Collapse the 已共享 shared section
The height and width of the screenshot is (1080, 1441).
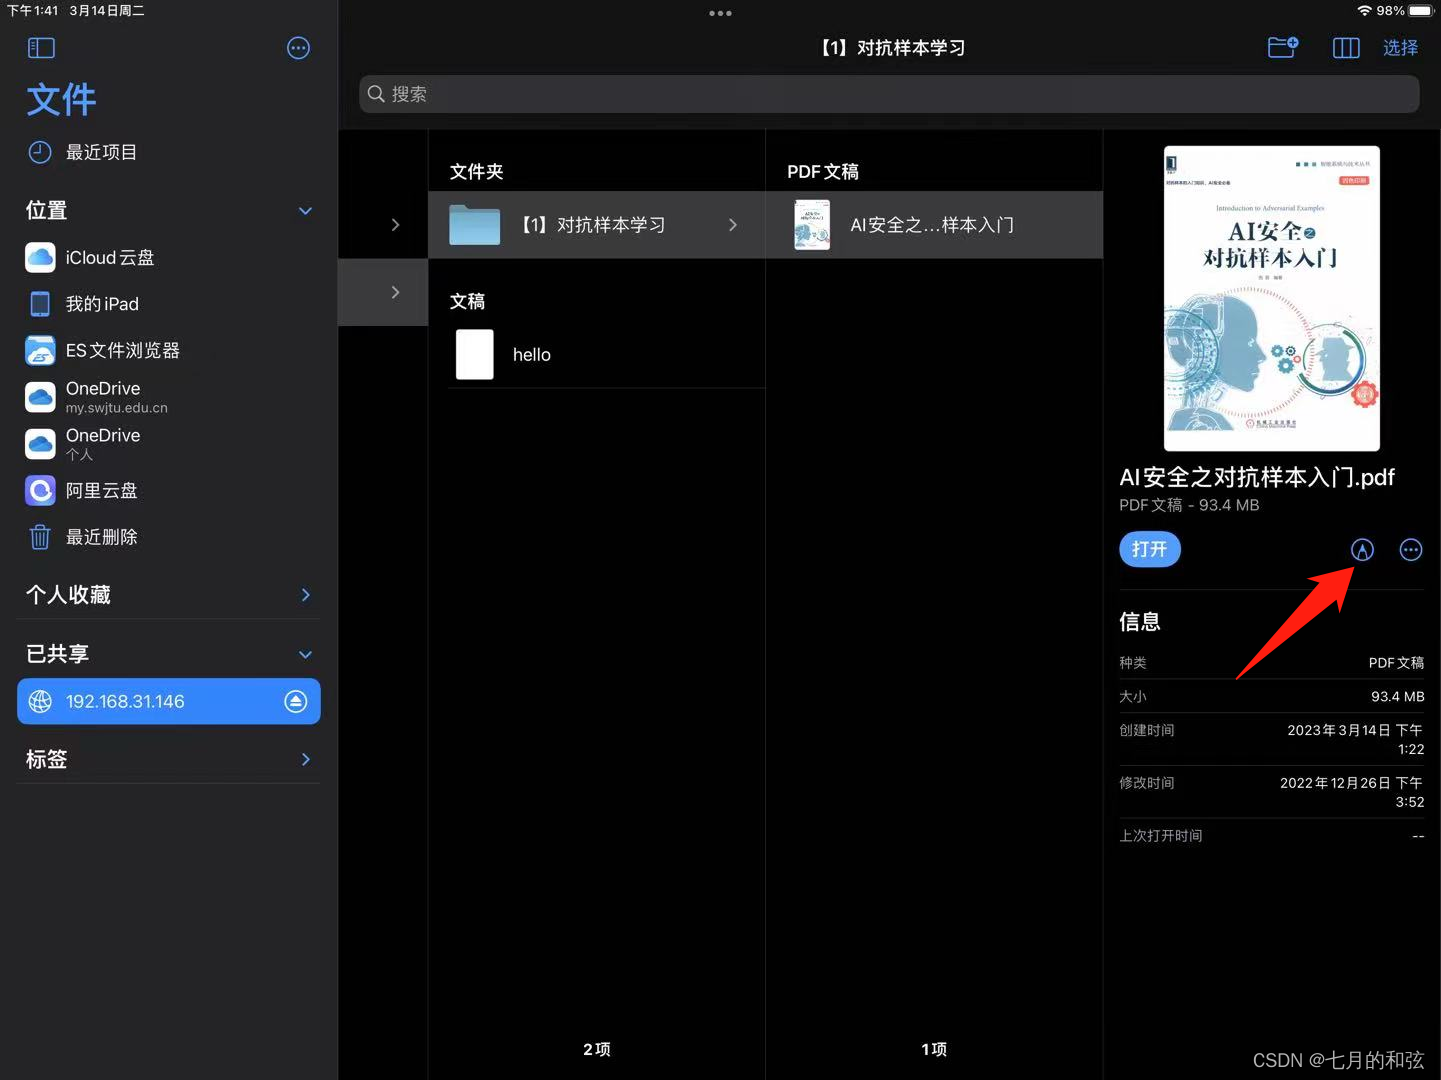click(x=305, y=654)
